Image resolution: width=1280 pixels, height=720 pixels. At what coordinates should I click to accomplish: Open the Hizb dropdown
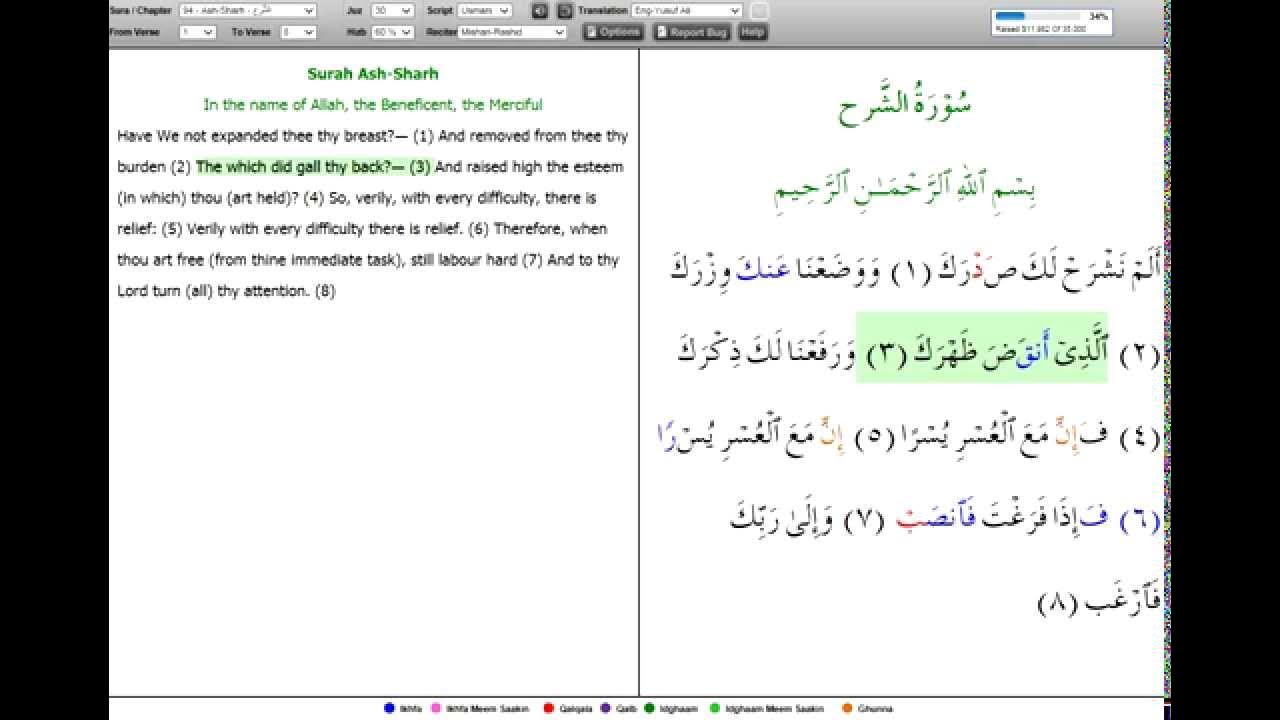392,32
